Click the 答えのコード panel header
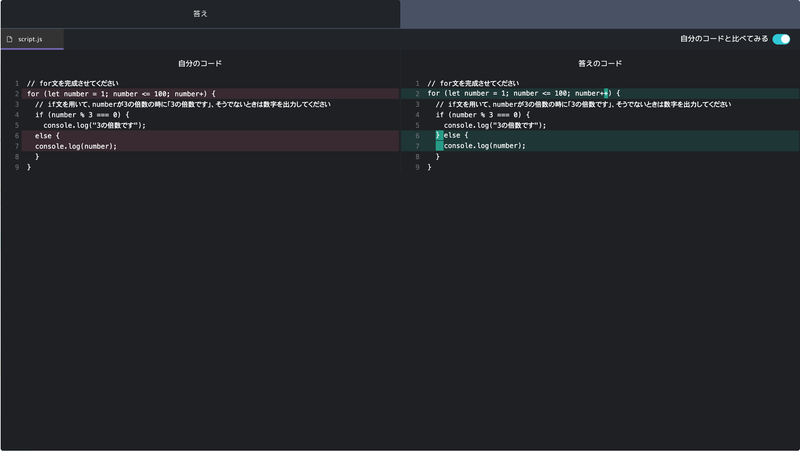 coord(600,63)
